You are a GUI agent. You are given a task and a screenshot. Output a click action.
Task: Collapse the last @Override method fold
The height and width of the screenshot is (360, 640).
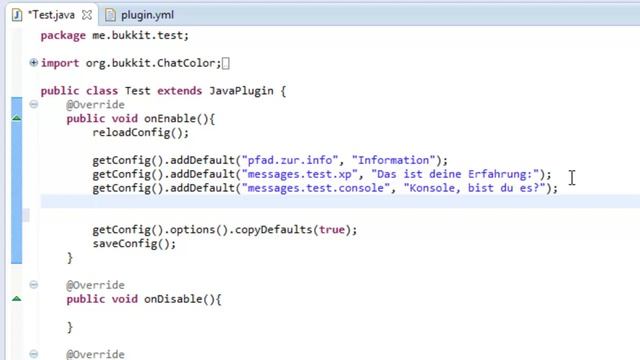[33, 353]
